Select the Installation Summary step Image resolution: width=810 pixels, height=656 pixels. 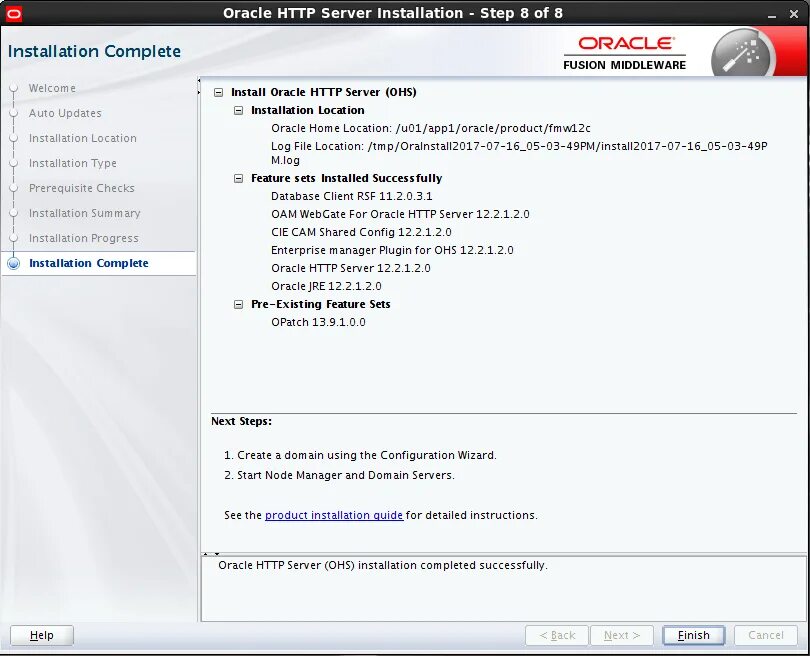pos(85,213)
